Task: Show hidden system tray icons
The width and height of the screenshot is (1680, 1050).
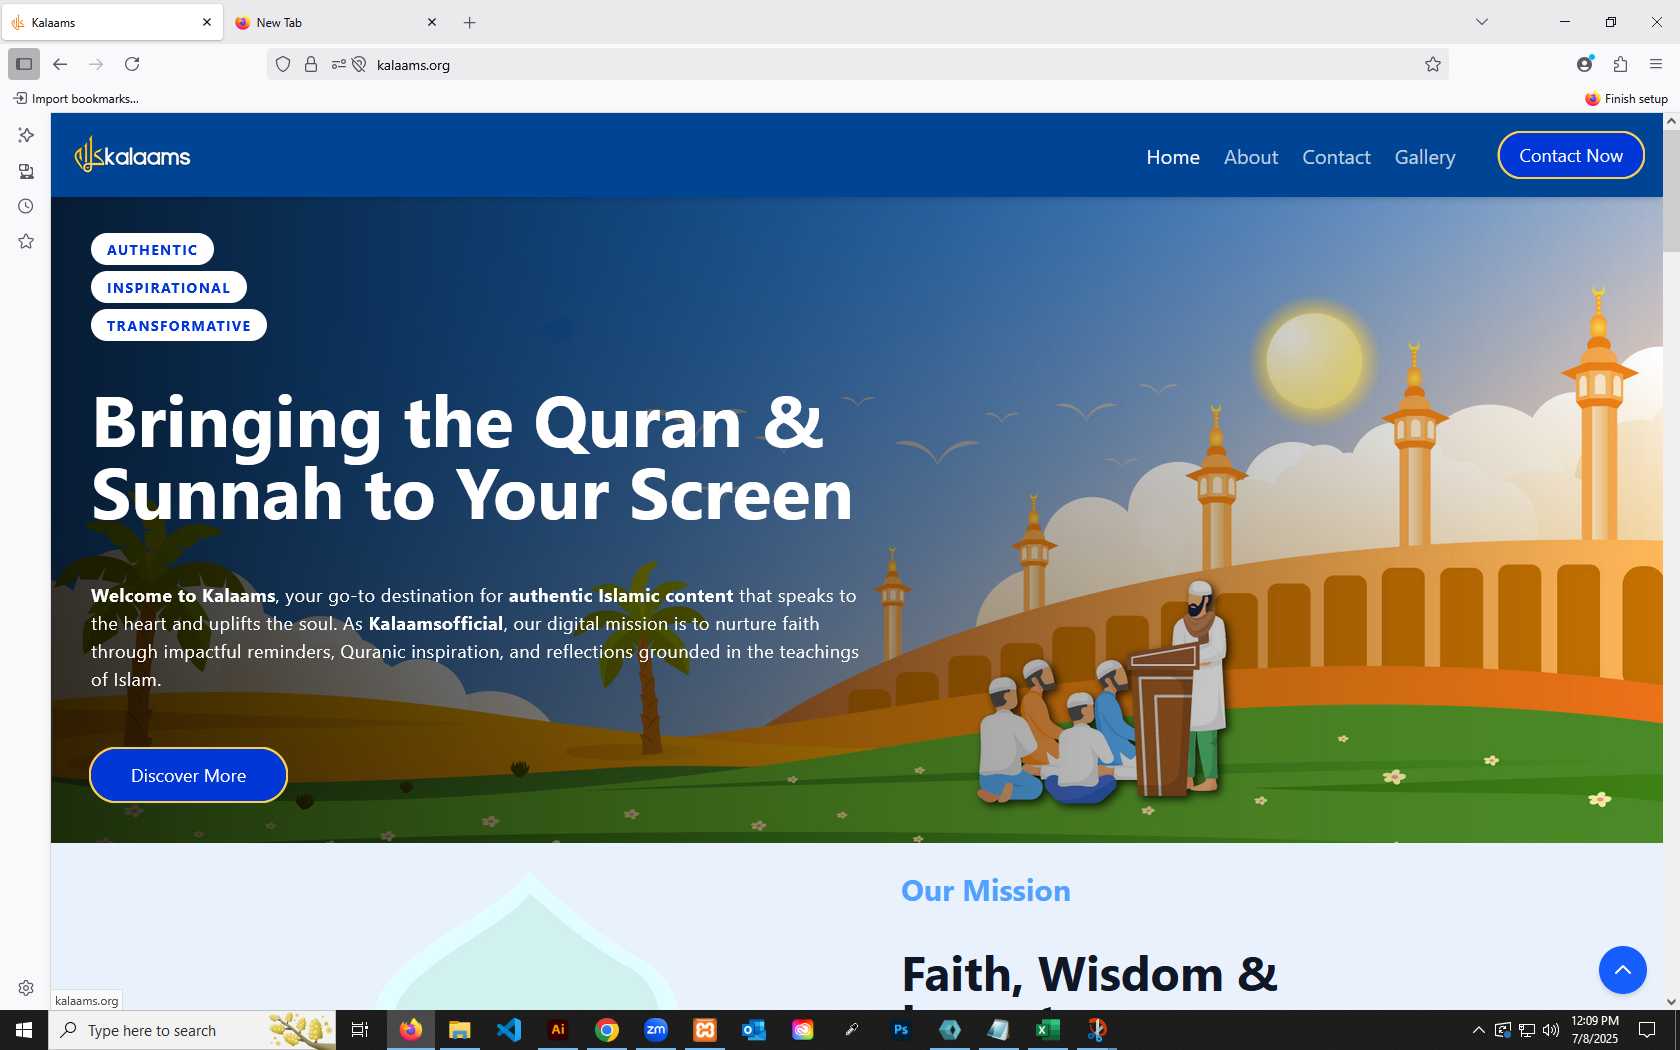Action: [1478, 1030]
